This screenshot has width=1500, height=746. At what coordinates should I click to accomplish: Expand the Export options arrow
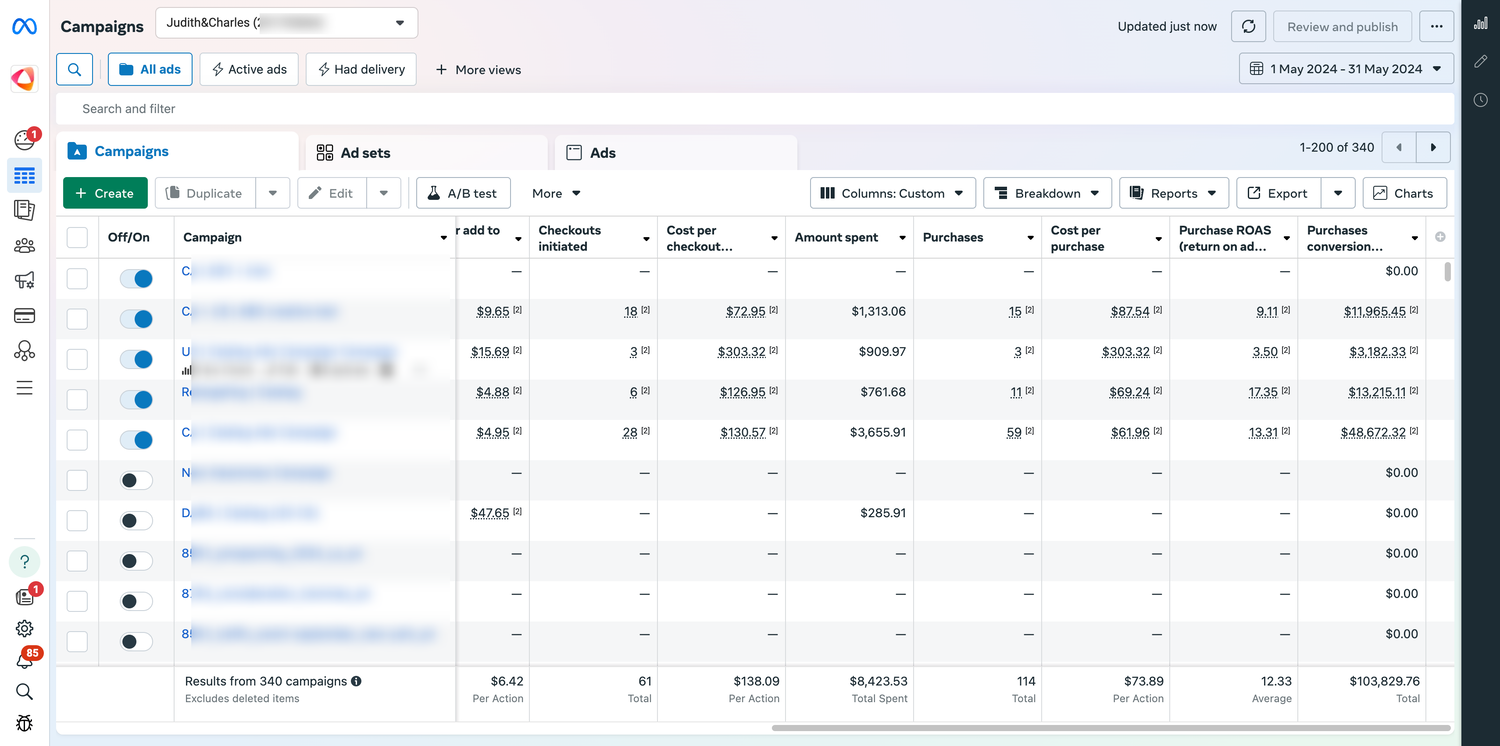pos(1338,193)
